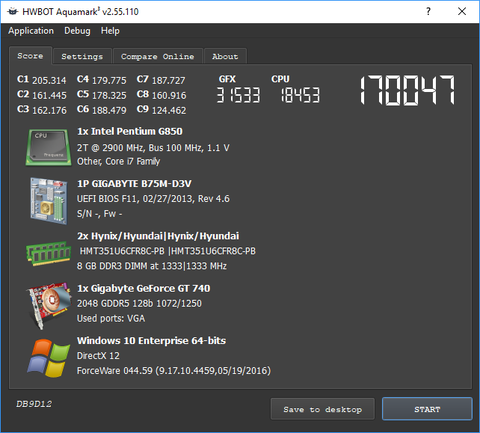Click the '1P GIGABYTE B75M-D3V' heading
The image size is (480, 433).
coord(134,184)
